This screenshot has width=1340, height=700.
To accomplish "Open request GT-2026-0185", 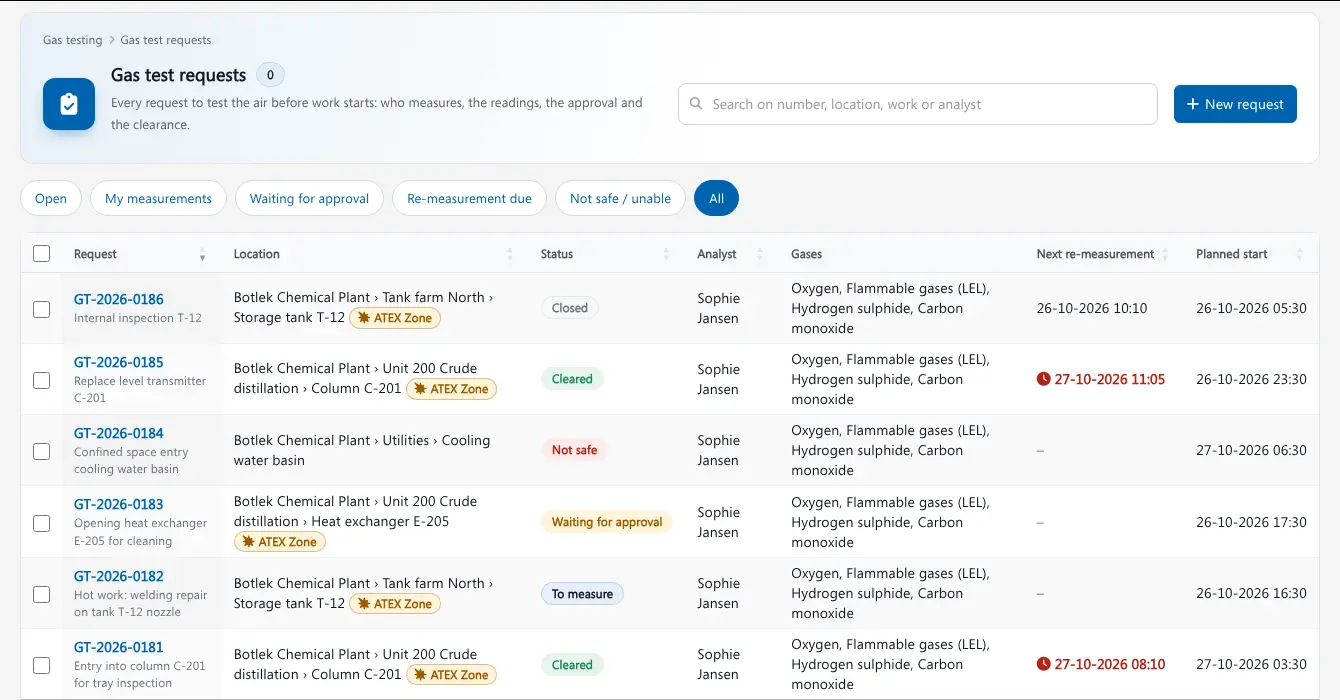I will 119,362.
